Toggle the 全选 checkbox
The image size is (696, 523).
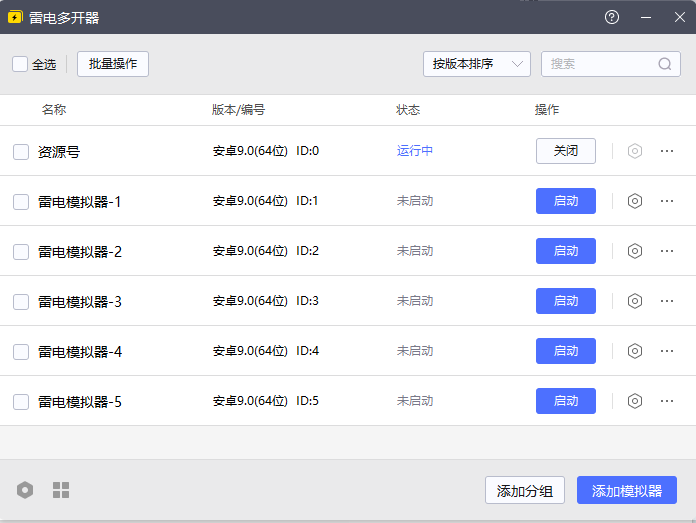tap(20, 64)
